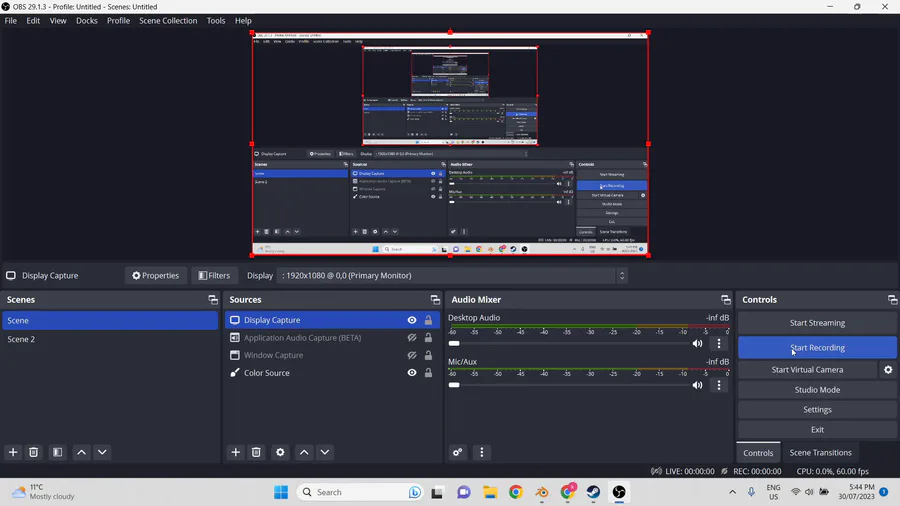Image resolution: width=900 pixels, height=506 pixels.
Task: Pop out the Sources dock
Action: pyautogui.click(x=435, y=299)
